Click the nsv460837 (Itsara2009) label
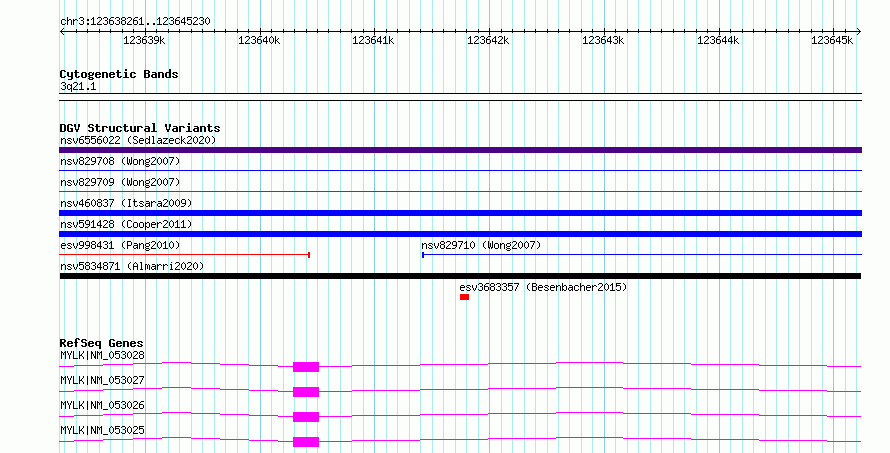Screen dimensions: 890x453 click(126, 203)
